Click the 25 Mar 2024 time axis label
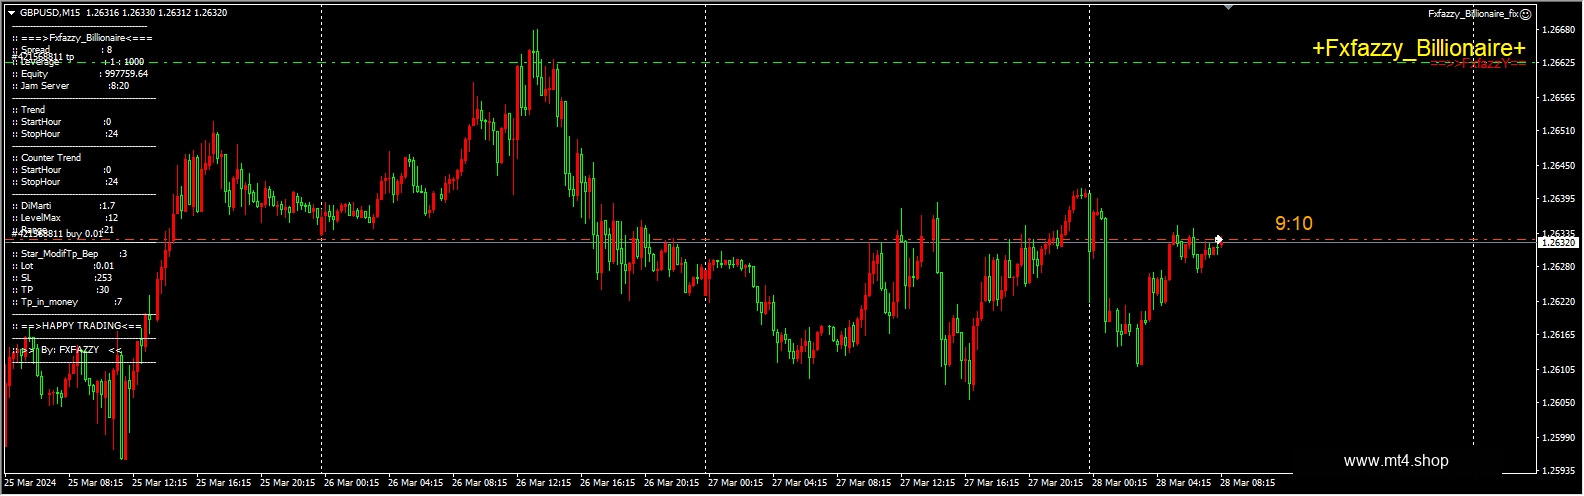The width and height of the screenshot is (1584, 496). coord(30,483)
